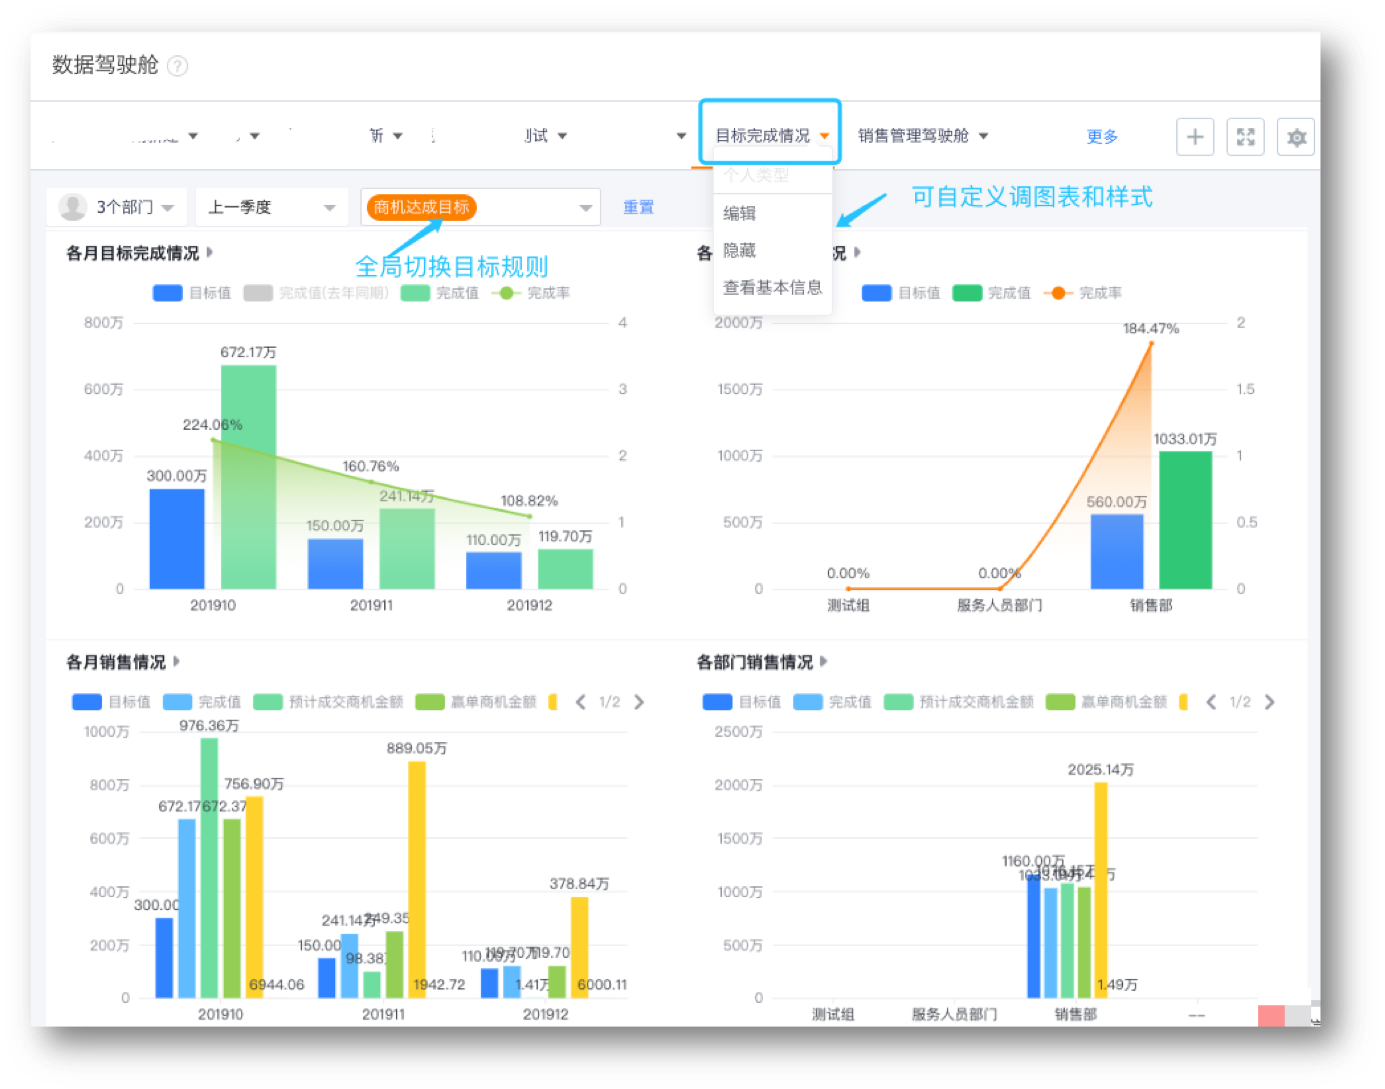The image size is (1385, 1089).
Task: Expand the 各月销售情况 chart title triangle
Action: tap(177, 661)
